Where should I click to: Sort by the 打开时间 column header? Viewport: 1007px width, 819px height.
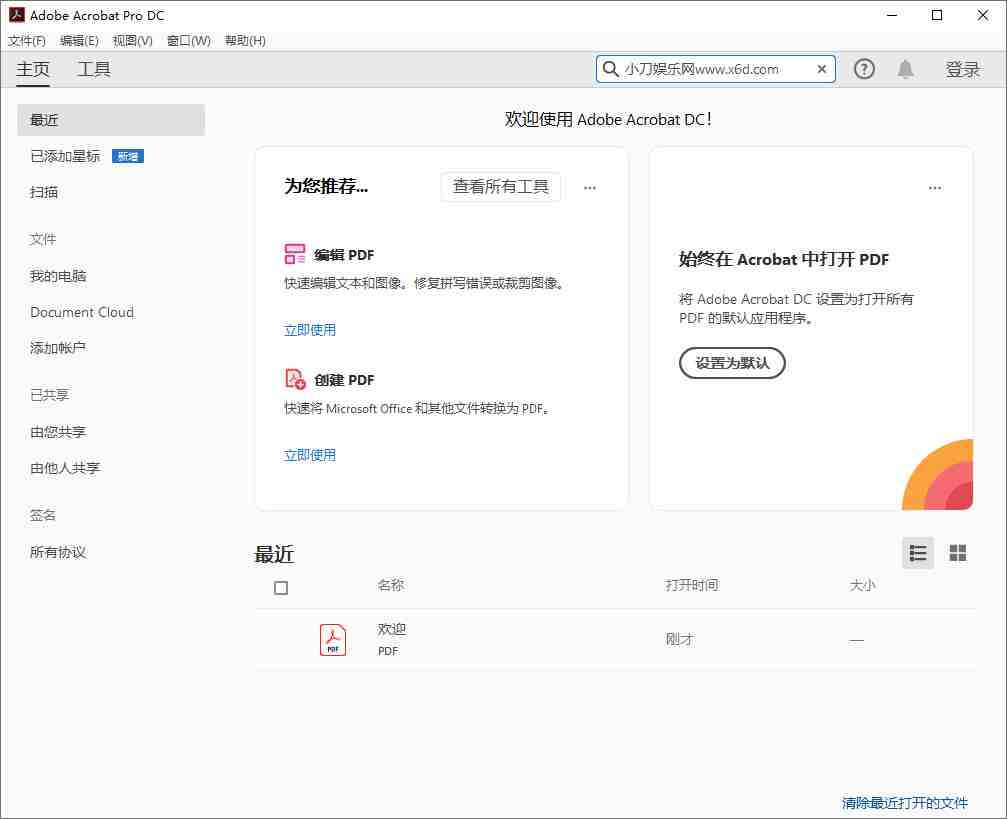pos(691,585)
